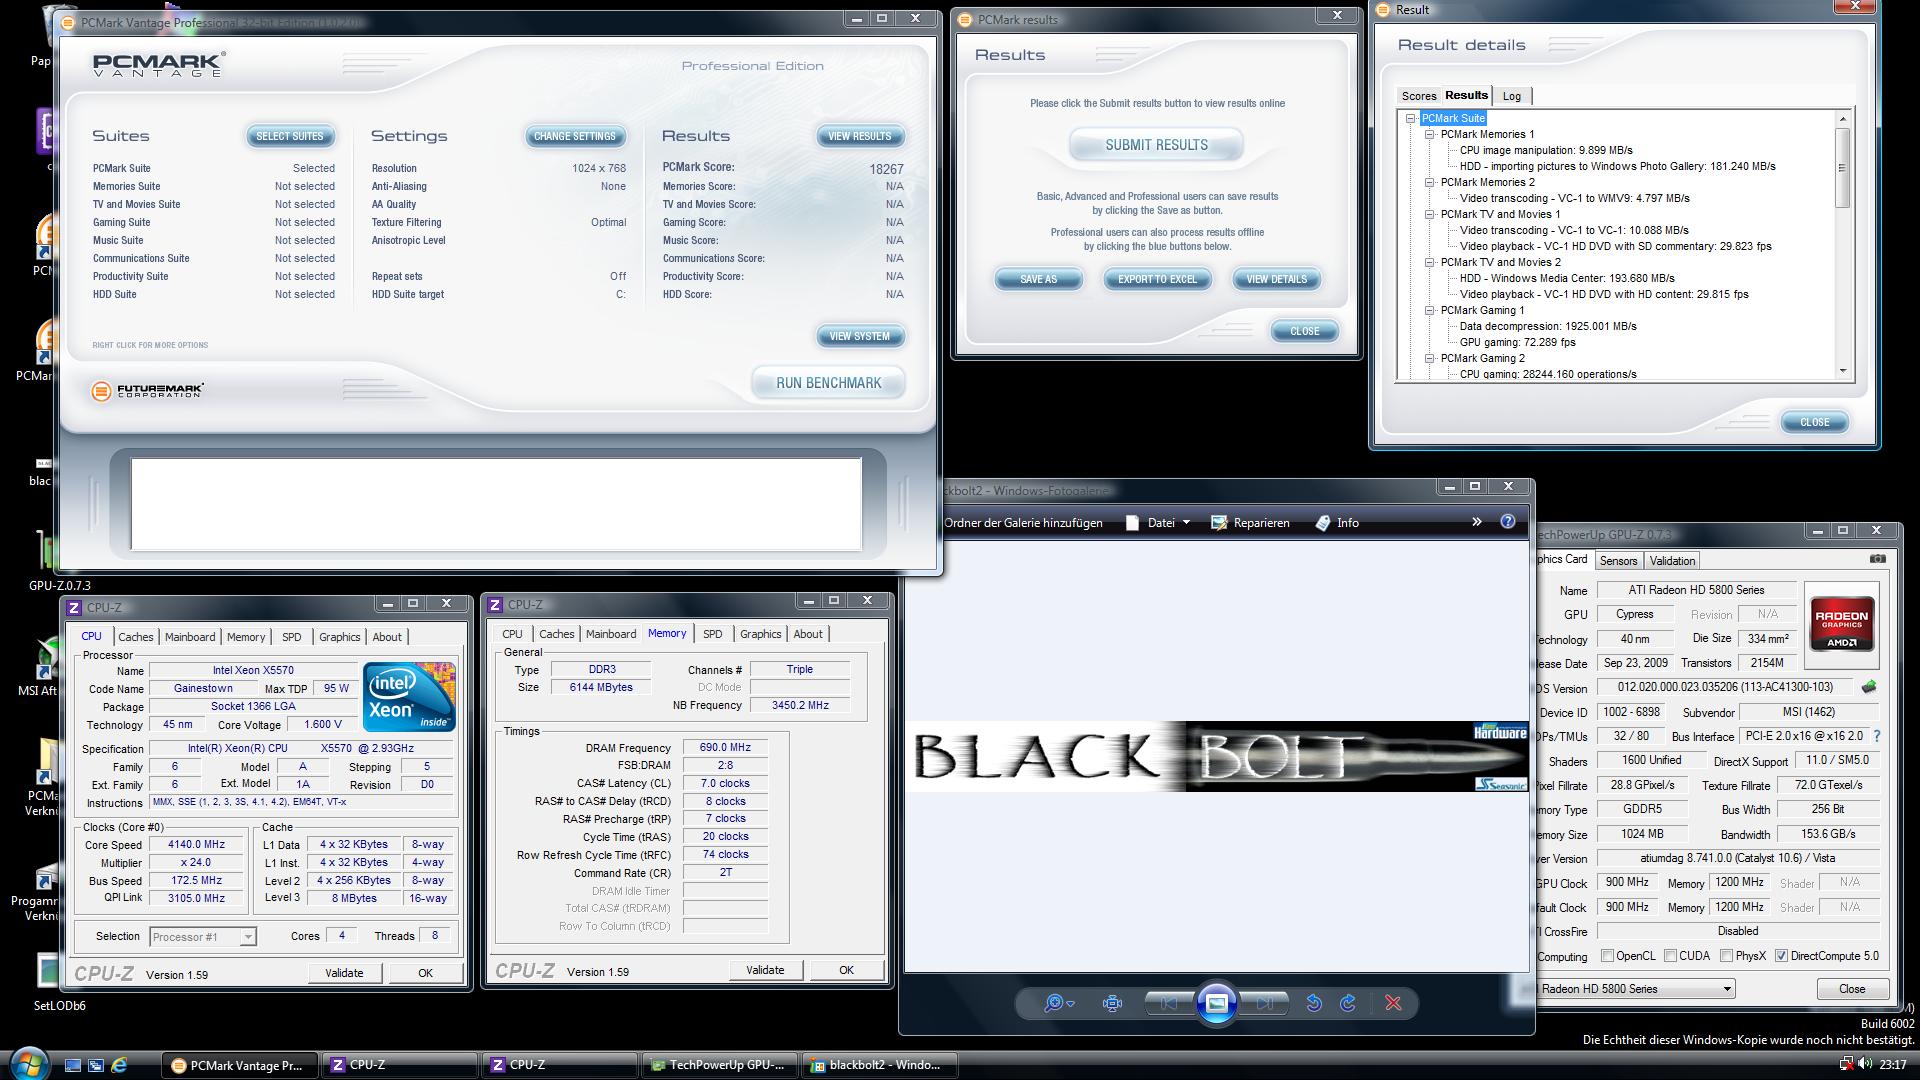Click Radeon Graphics logo in GPU-Z
This screenshot has width=1920, height=1080.
[1842, 624]
